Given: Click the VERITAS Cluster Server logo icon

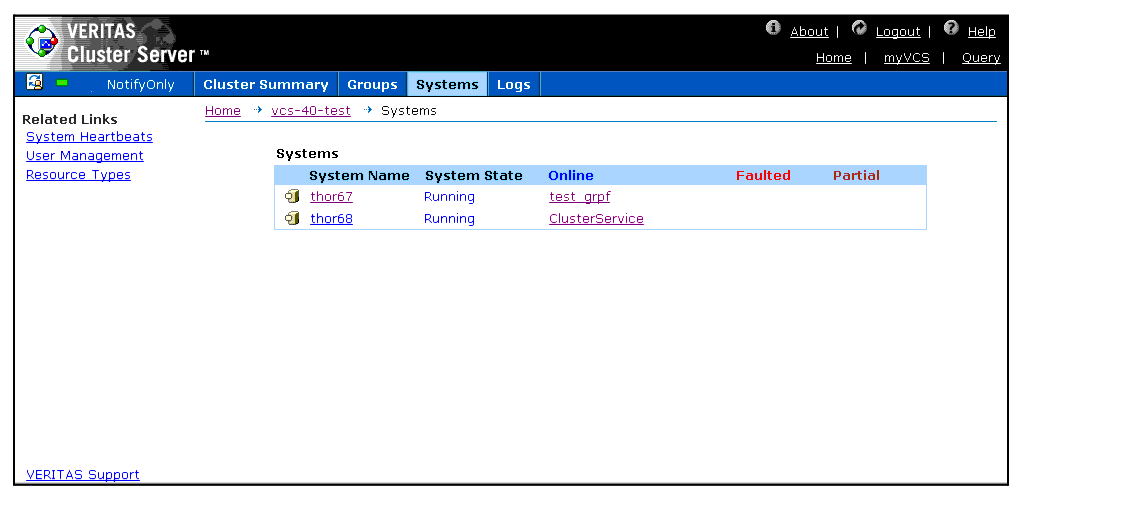Looking at the screenshot, I should (42, 42).
